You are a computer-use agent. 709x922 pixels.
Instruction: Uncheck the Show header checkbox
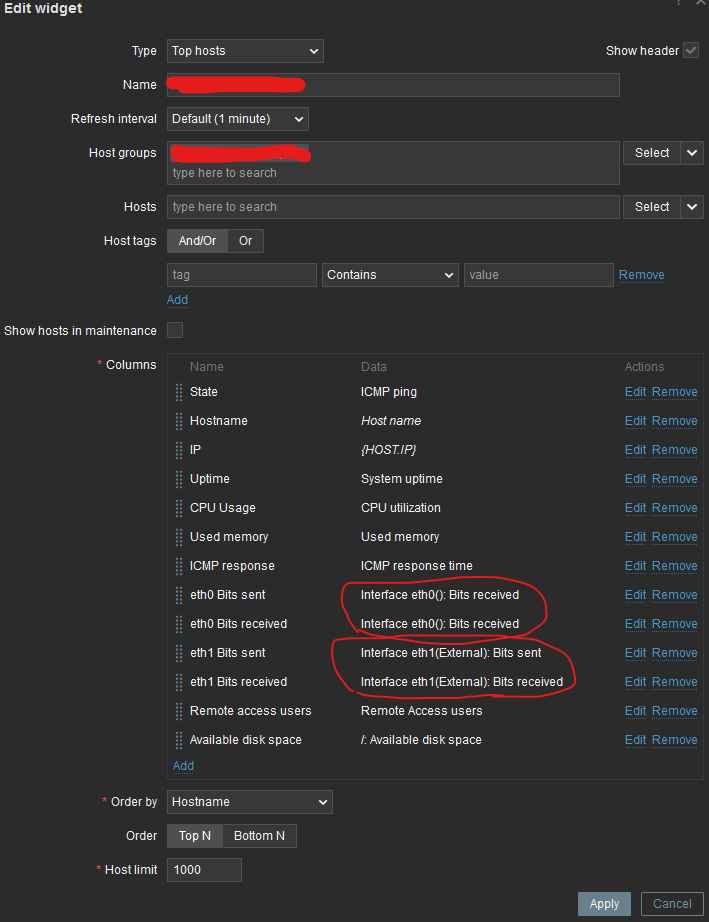click(691, 51)
